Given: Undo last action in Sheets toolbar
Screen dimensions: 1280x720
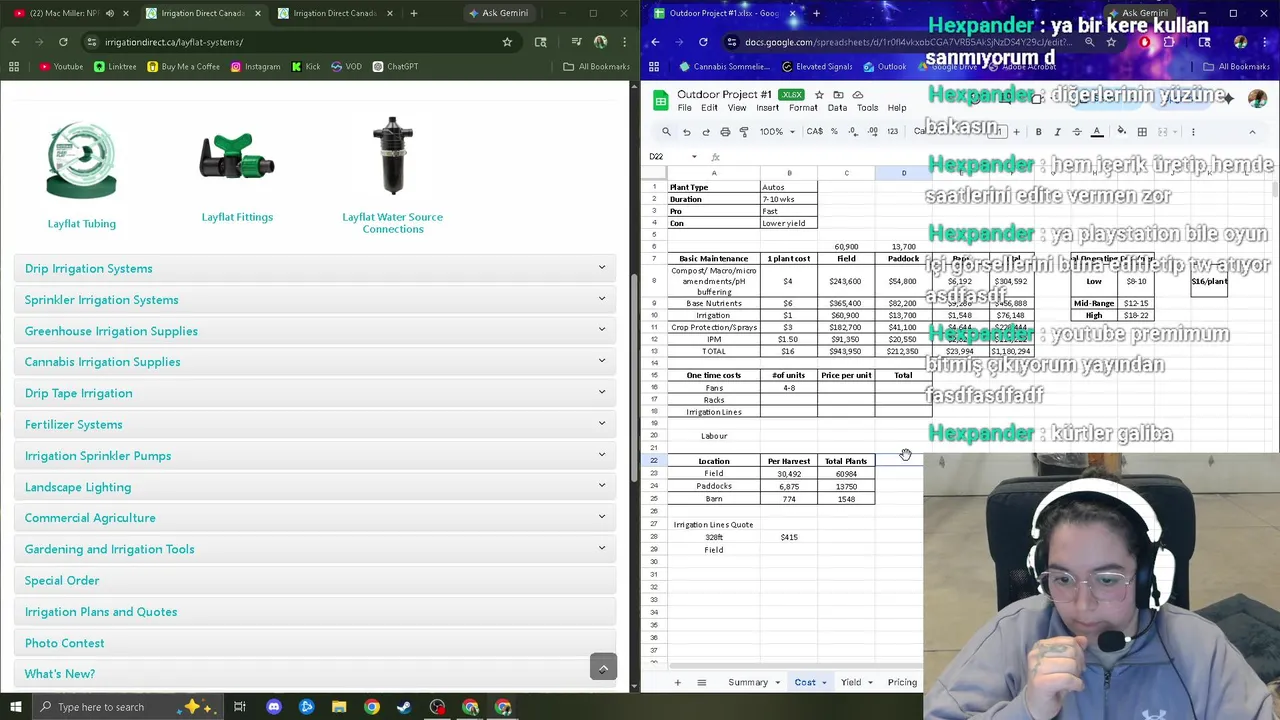Looking at the screenshot, I should (686, 132).
